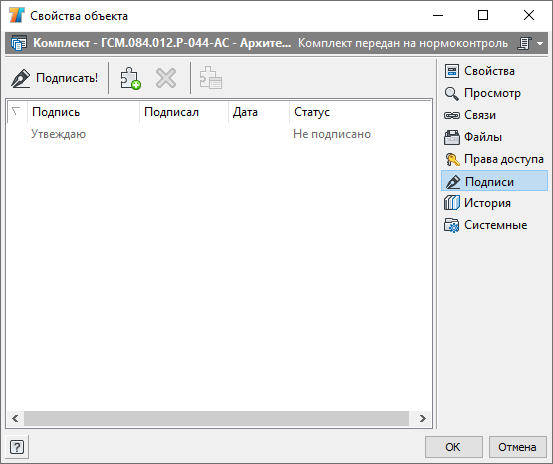This screenshot has height=464, width=553.
Task: Click the add signature icon with green plus
Action: pyautogui.click(x=130, y=78)
